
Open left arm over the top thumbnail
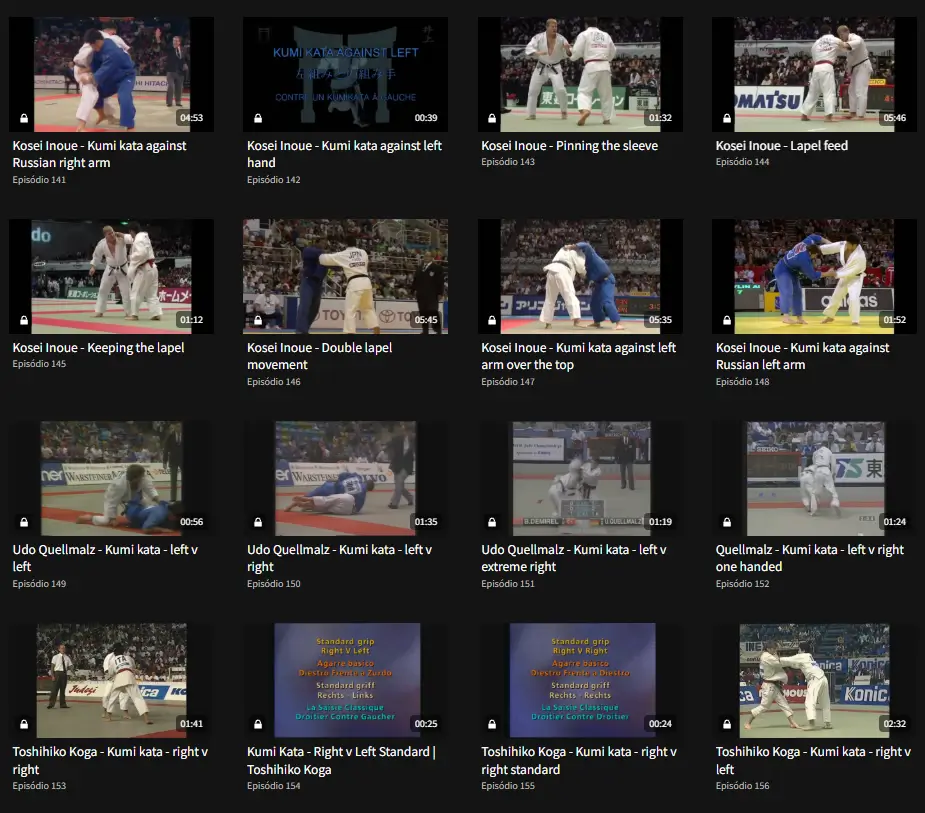coord(580,276)
